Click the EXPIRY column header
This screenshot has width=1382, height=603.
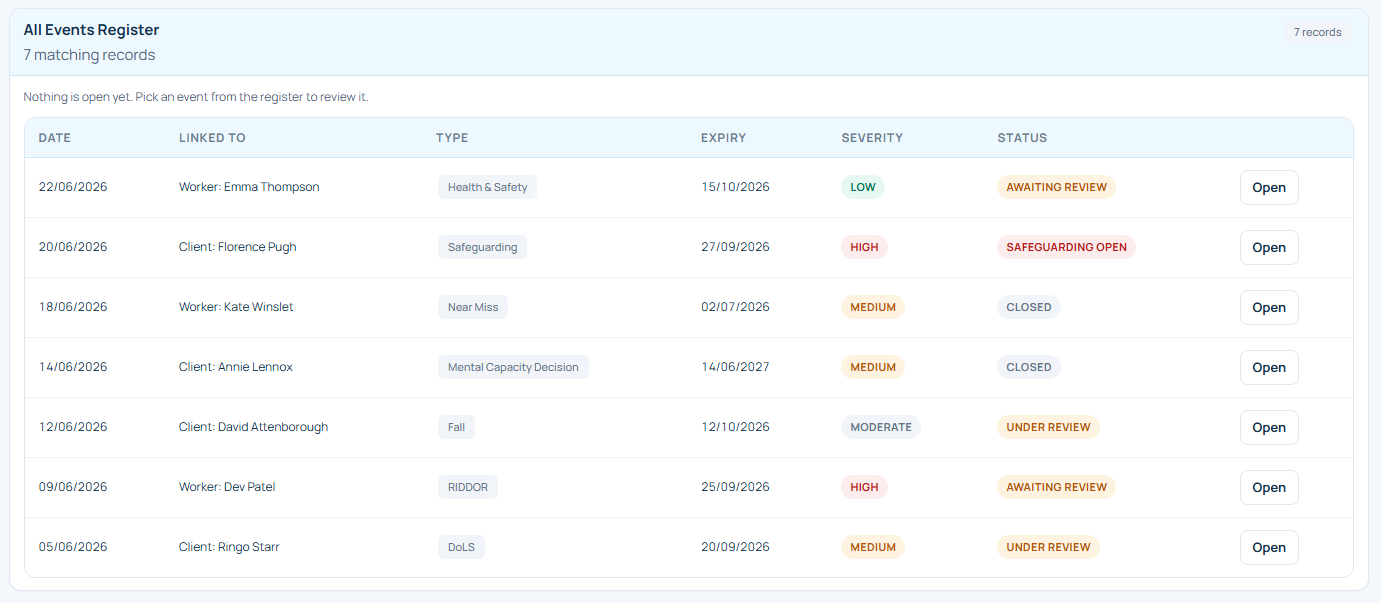click(723, 138)
